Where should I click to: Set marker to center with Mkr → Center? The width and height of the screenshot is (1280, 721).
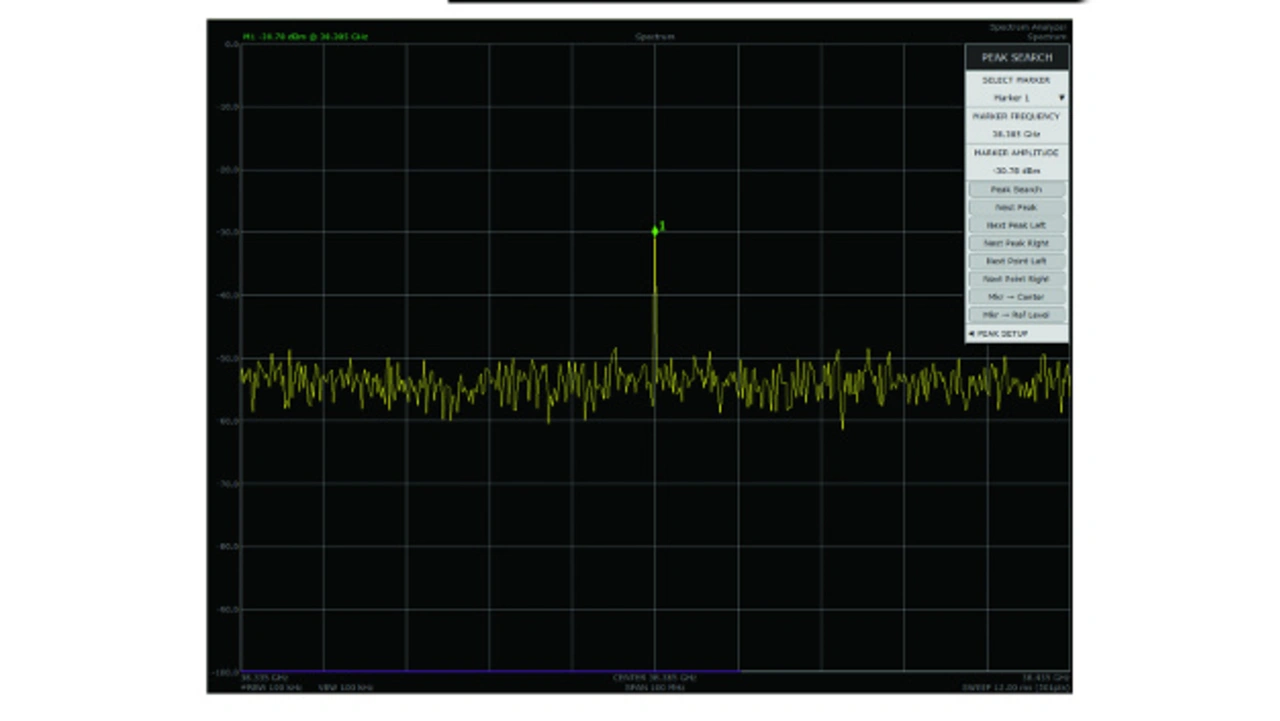(1016, 297)
